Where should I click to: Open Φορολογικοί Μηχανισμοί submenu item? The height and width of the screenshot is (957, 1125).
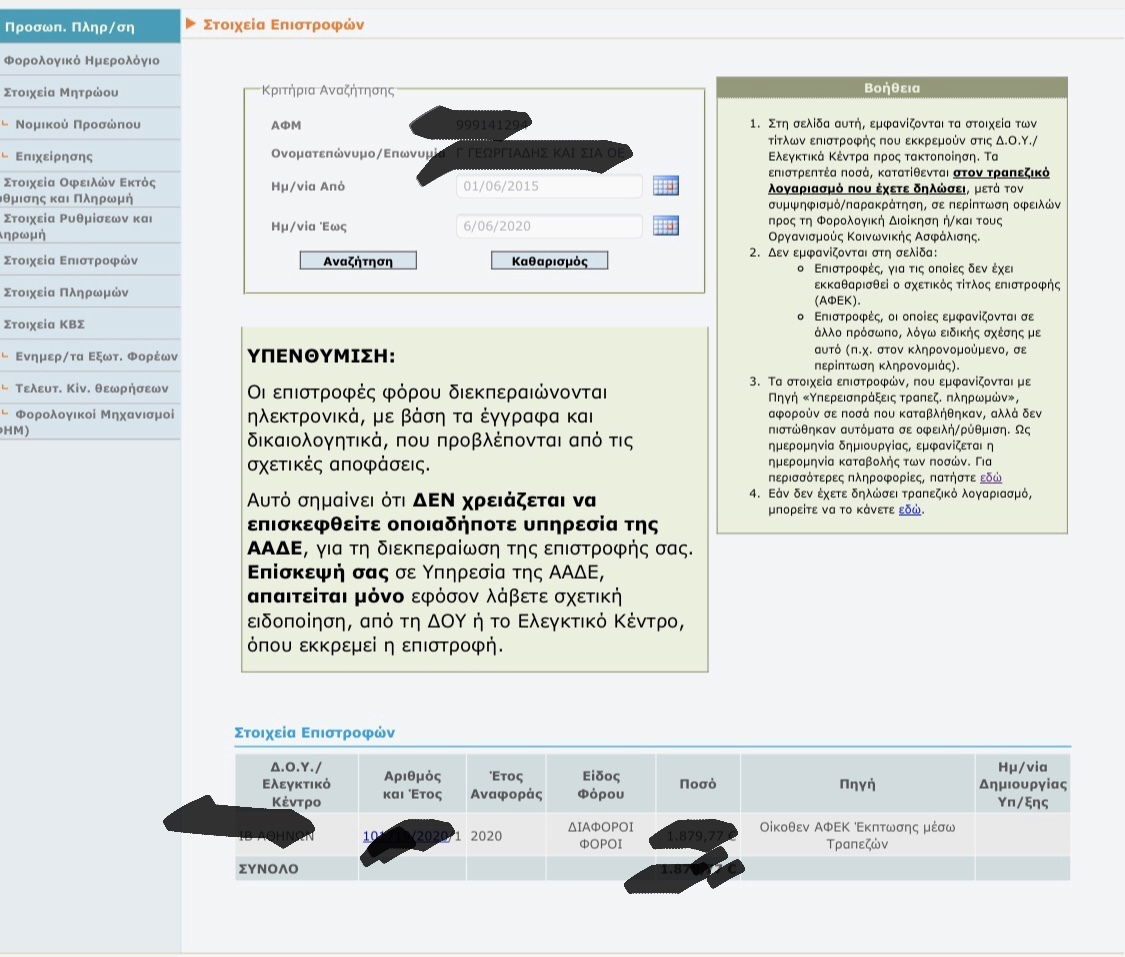coord(94,414)
